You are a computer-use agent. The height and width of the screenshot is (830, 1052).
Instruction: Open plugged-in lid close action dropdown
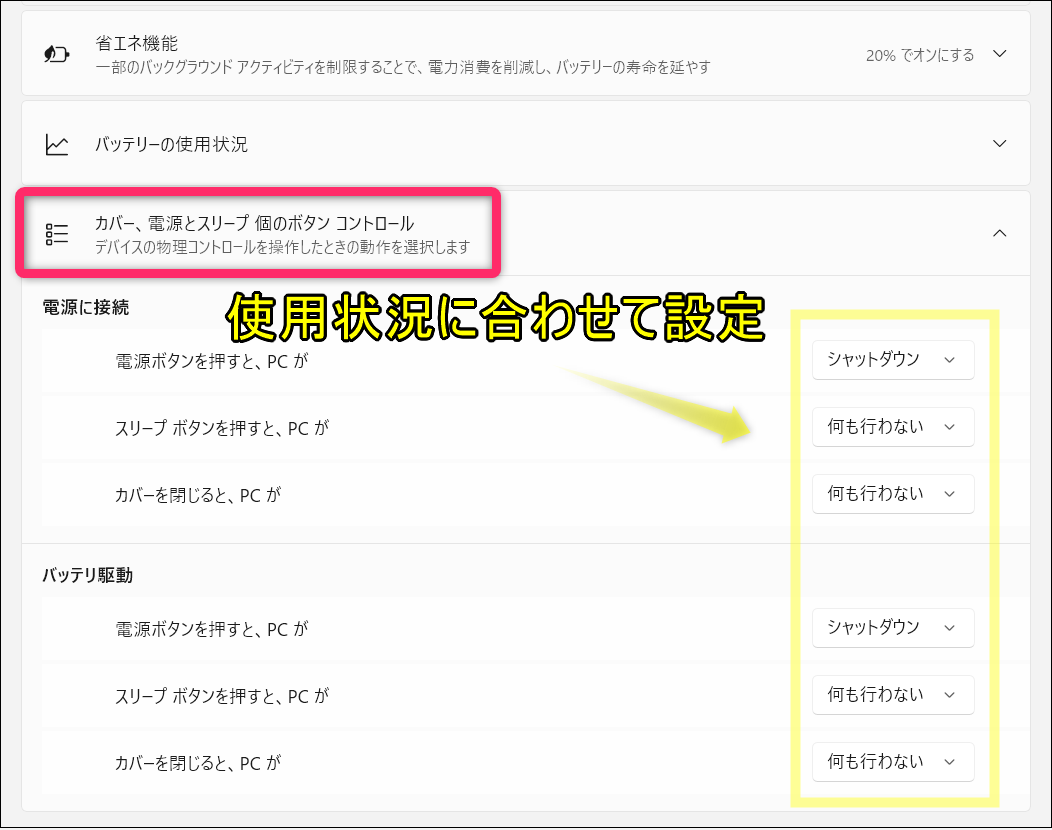pyautogui.click(x=892, y=493)
